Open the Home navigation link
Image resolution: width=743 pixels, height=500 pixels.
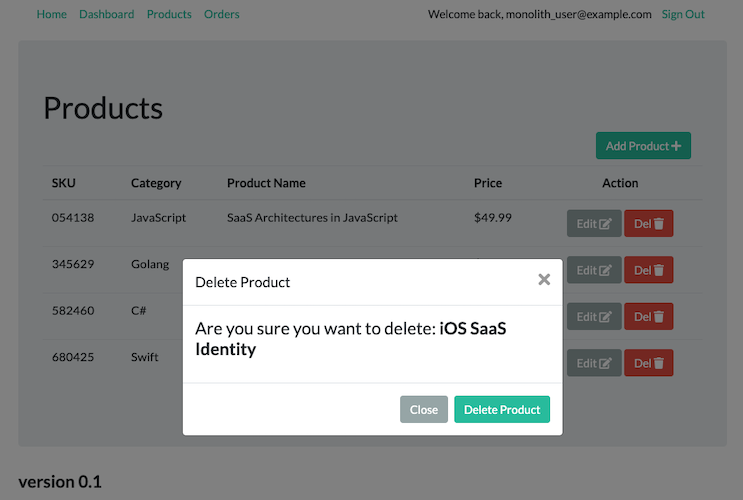click(52, 14)
